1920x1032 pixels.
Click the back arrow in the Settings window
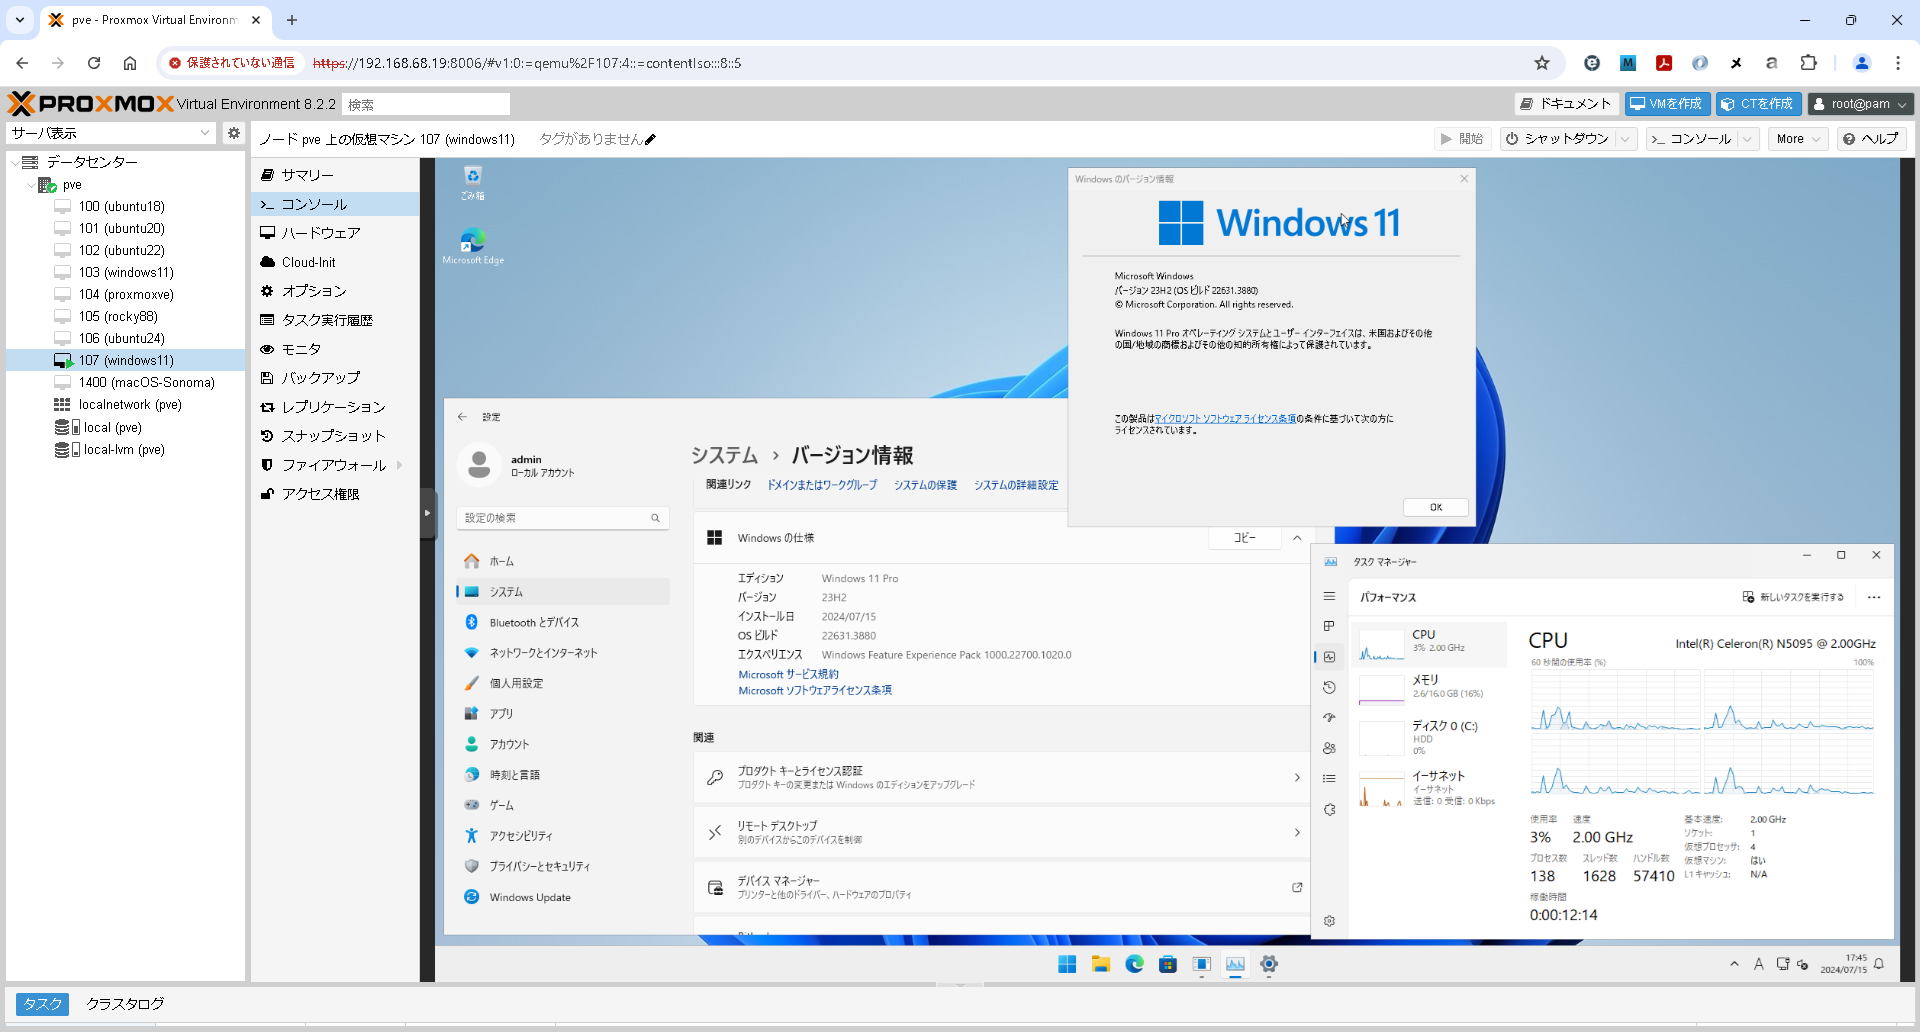pyautogui.click(x=462, y=417)
